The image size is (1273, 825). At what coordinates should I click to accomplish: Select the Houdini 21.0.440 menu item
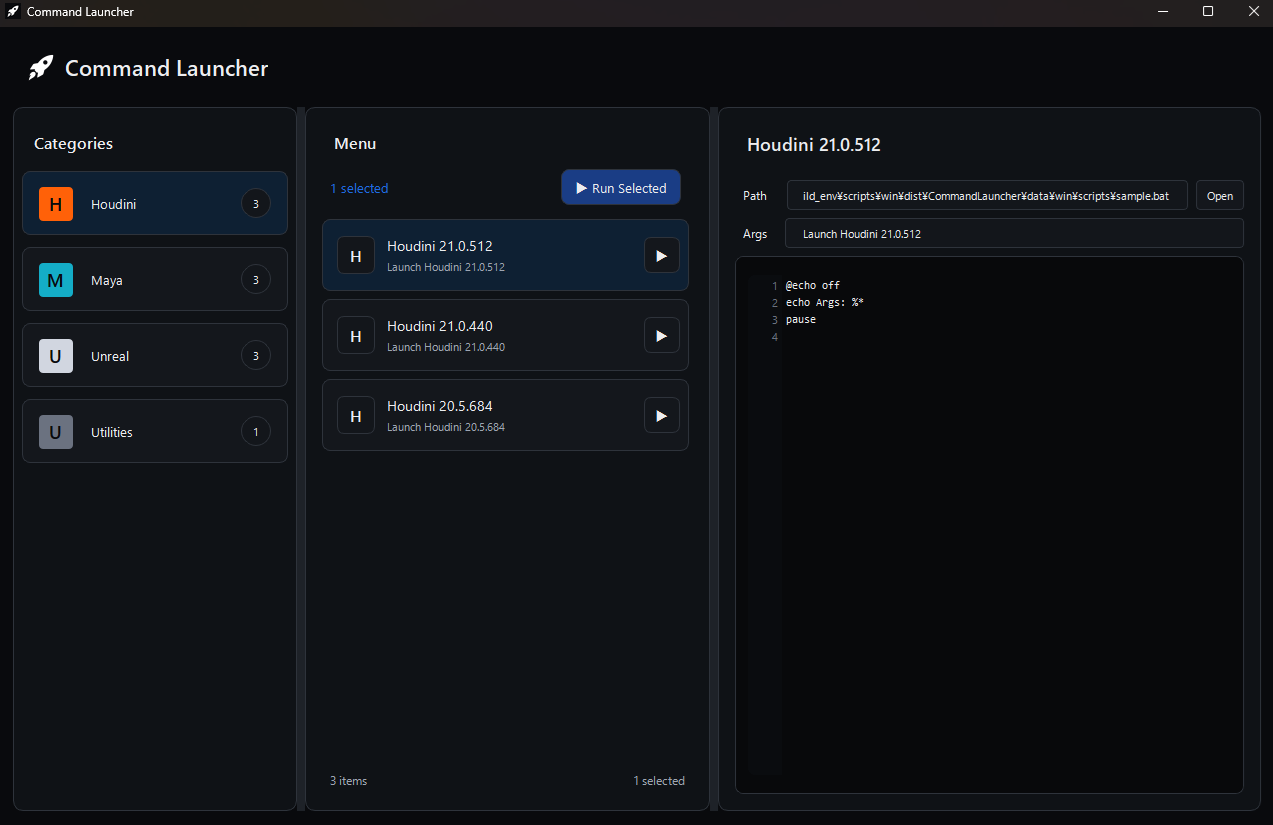(x=505, y=335)
